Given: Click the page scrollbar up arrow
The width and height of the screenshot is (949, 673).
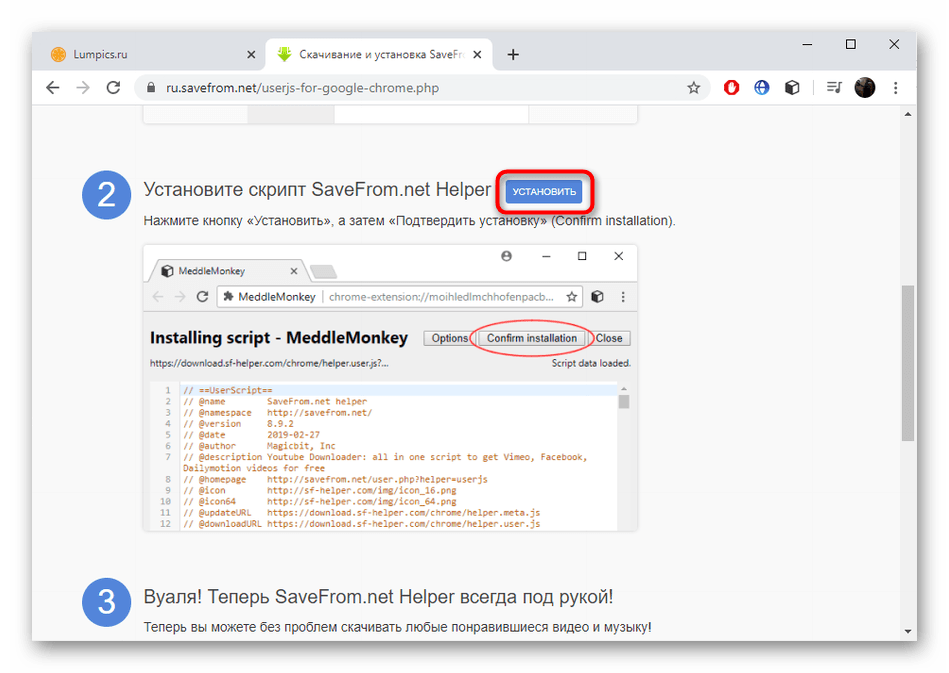Looking at the screenshot, I should click(908, 114).
